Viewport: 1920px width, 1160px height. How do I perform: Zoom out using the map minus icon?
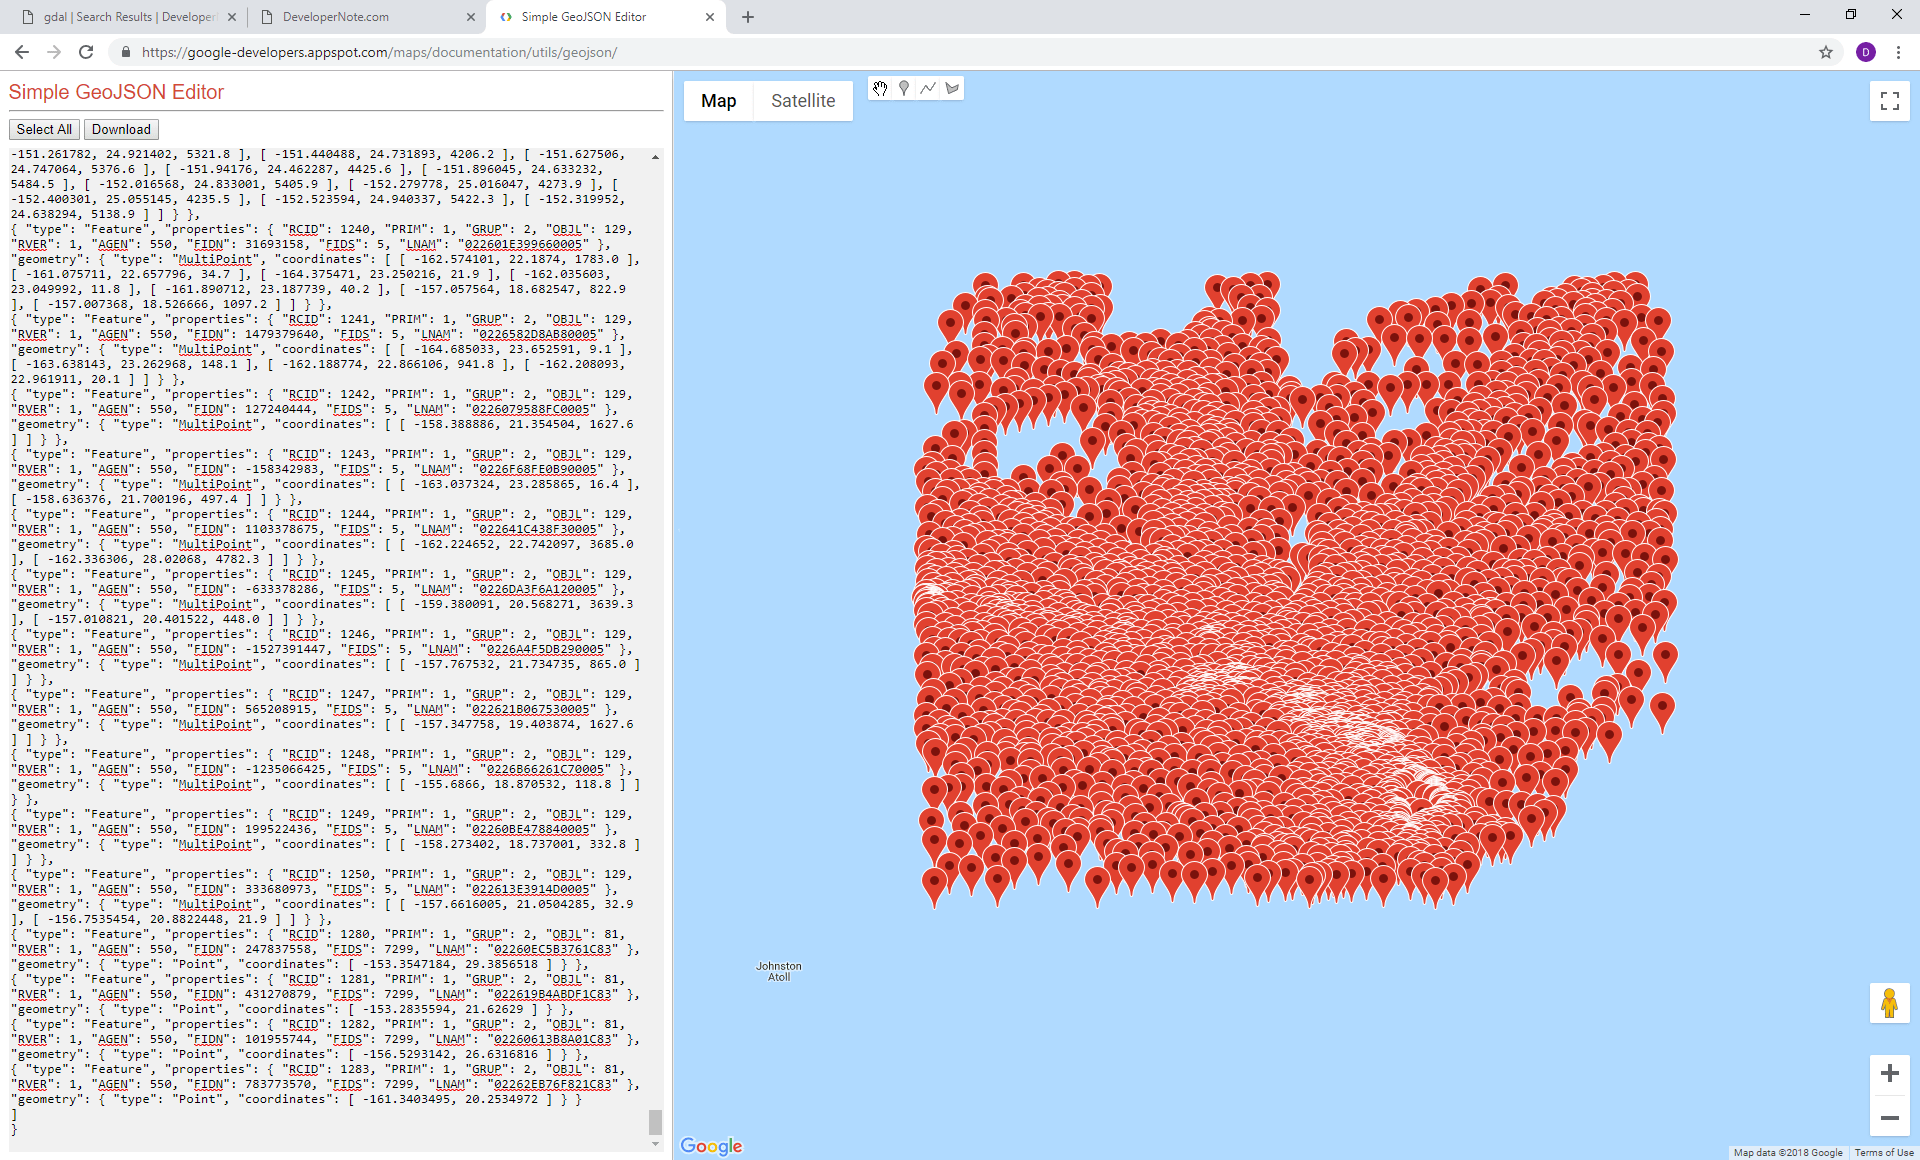(1889, 1119)
